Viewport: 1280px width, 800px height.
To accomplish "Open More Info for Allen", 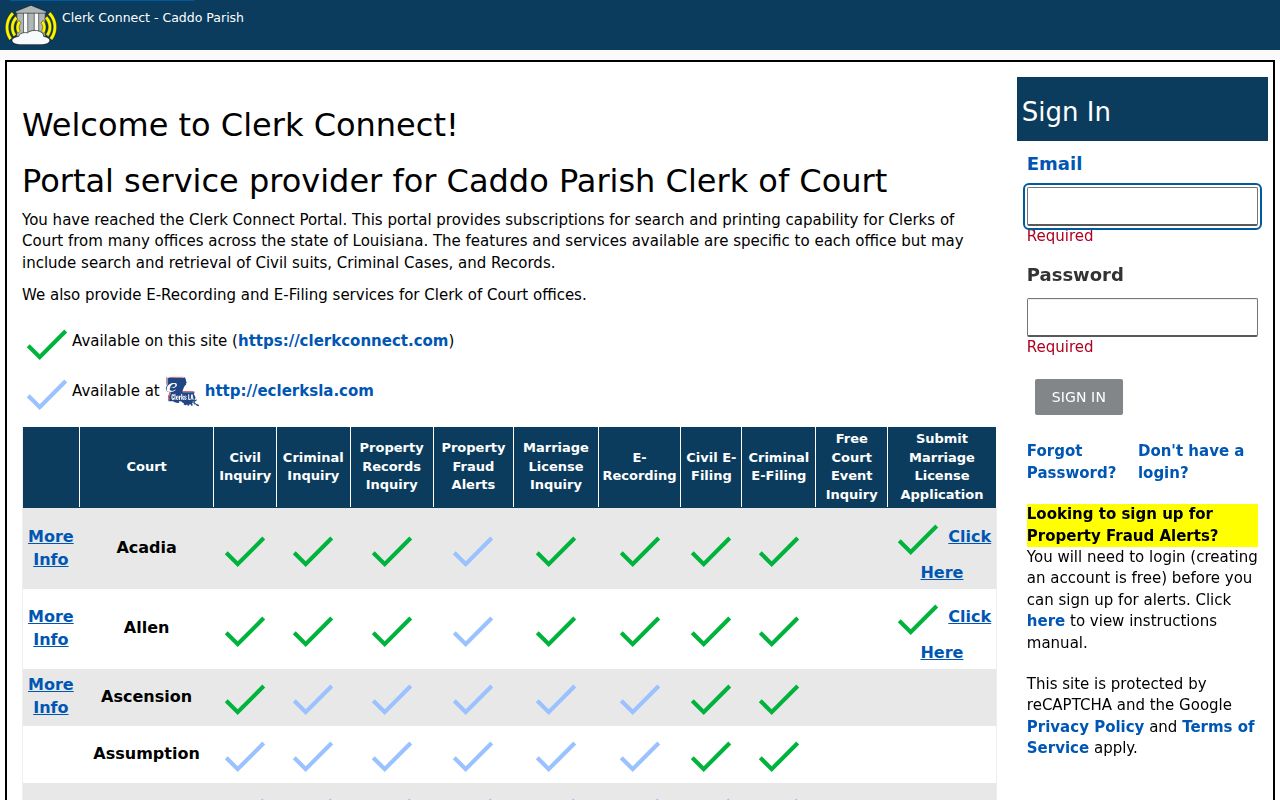I will [x=51, y=628].
